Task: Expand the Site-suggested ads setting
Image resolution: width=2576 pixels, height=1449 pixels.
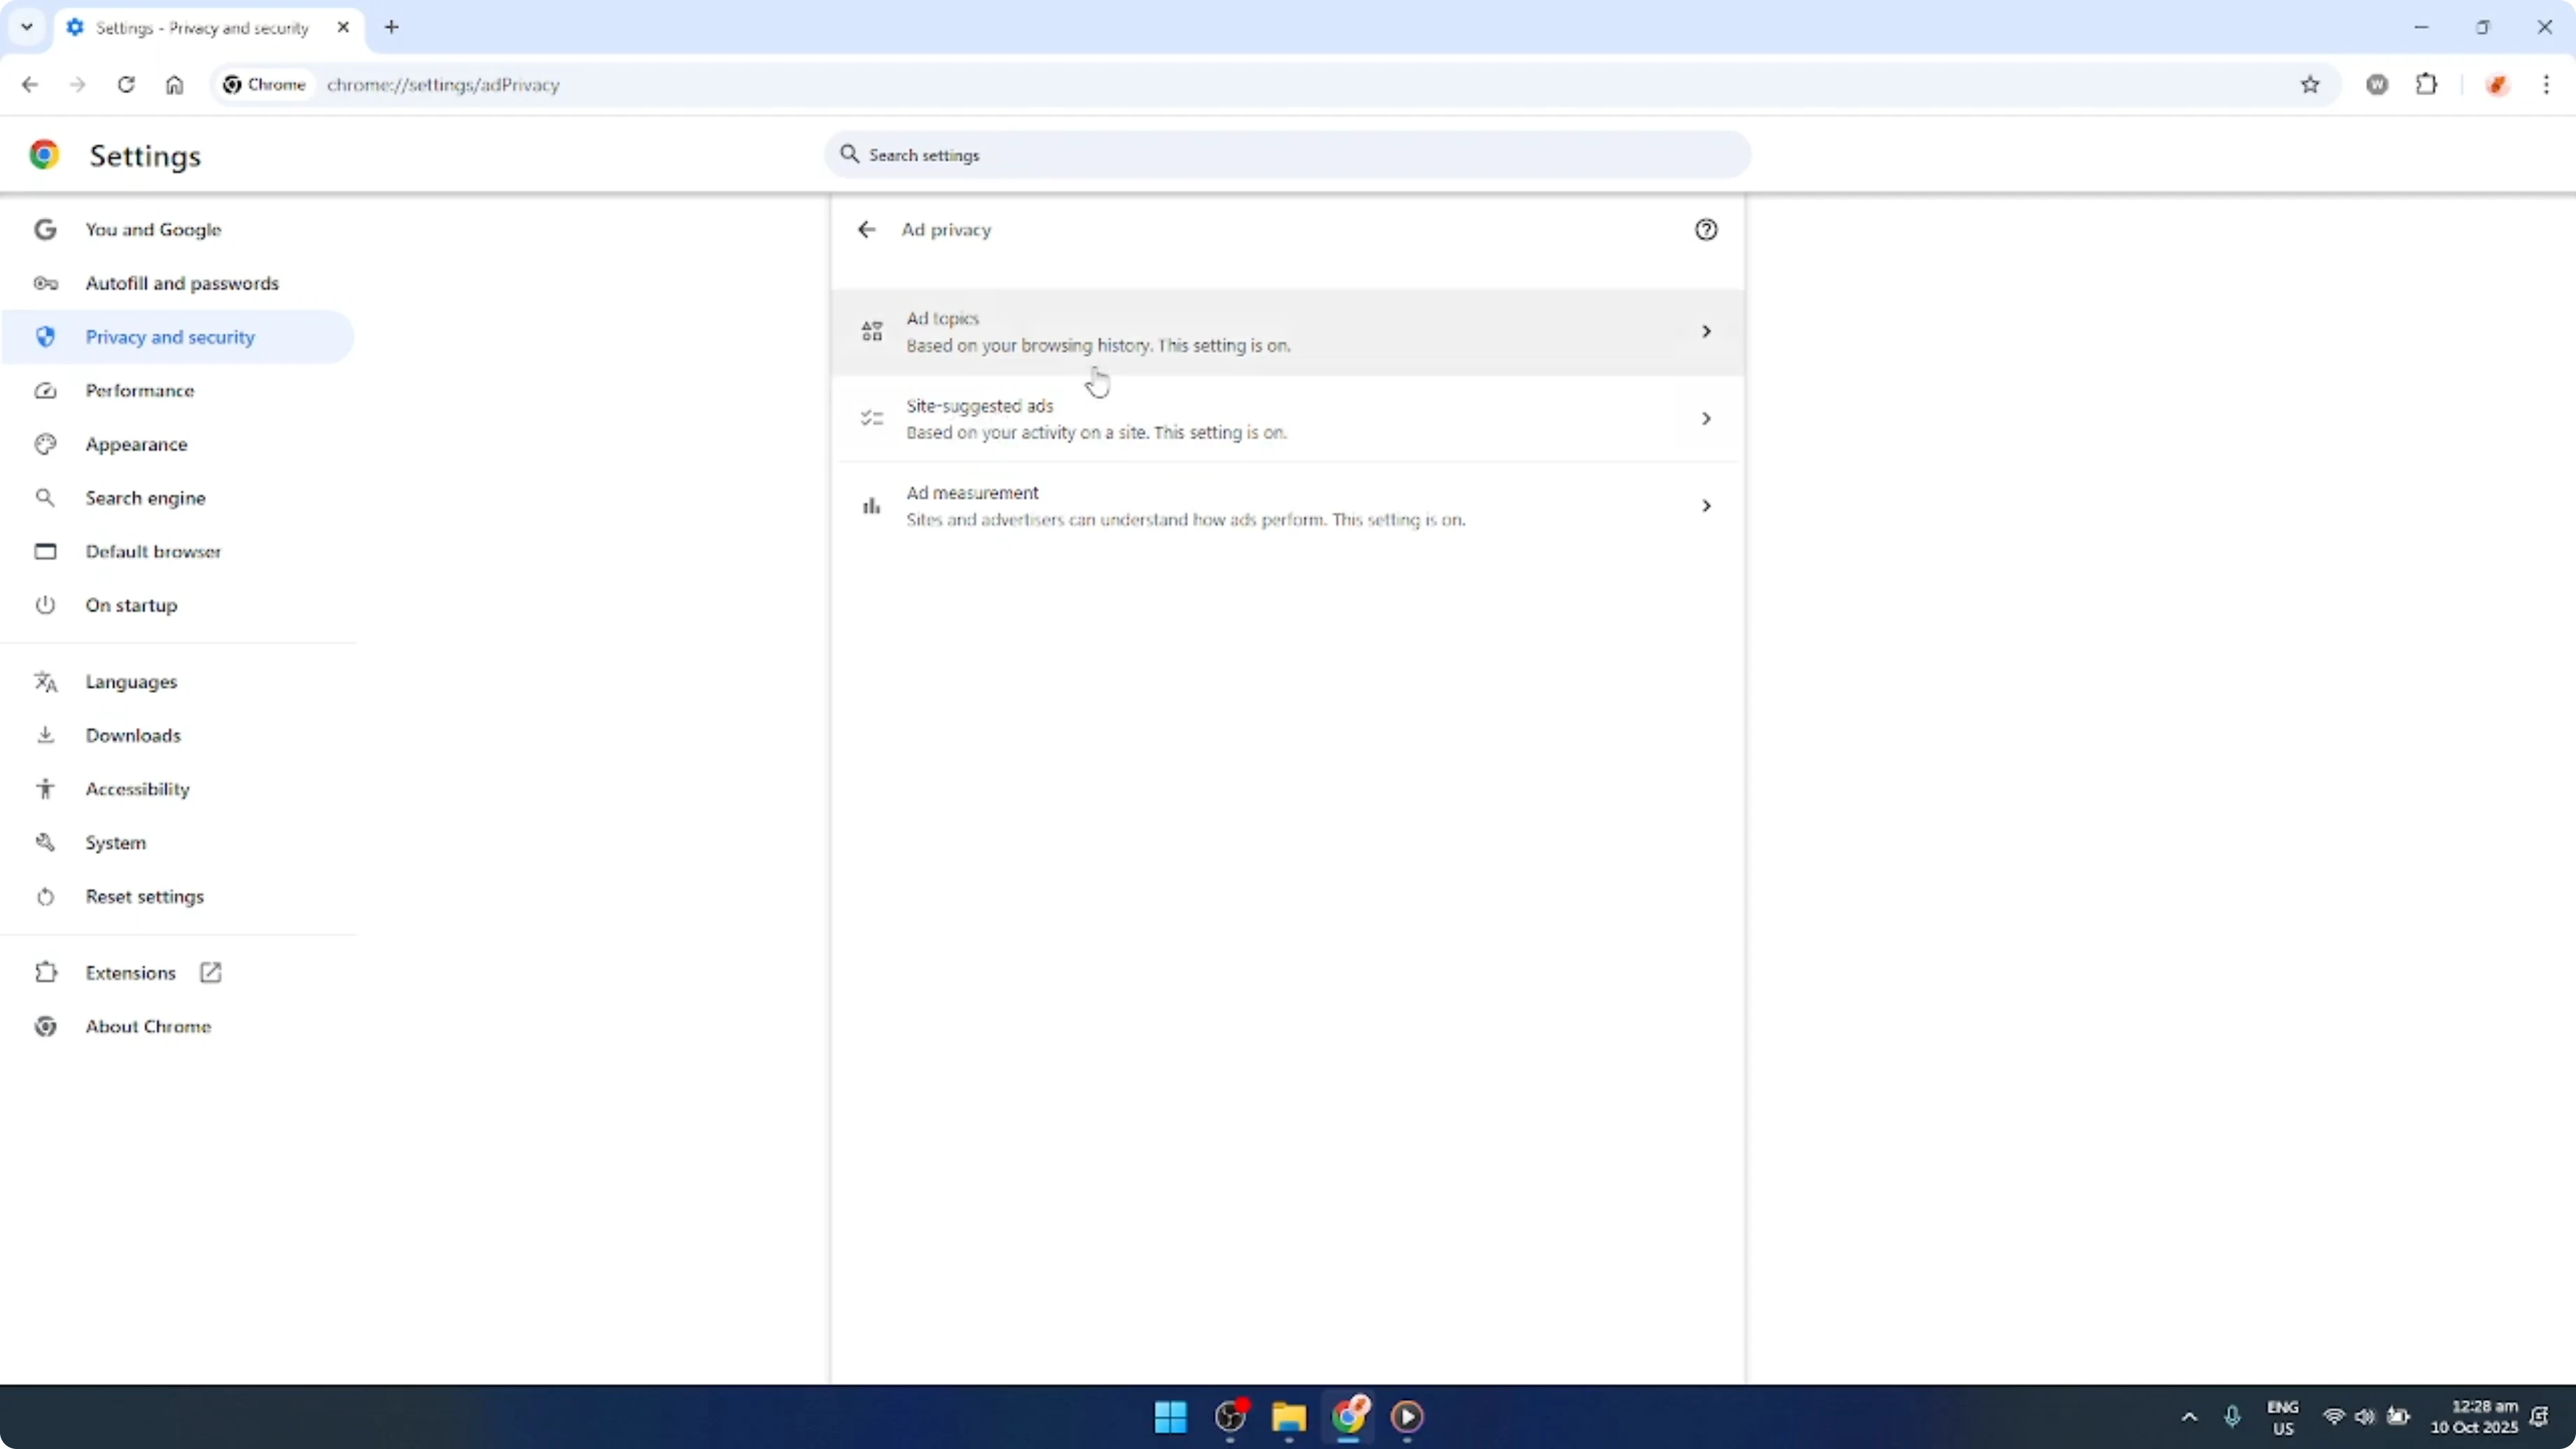Action: pyautogui.click(x=1286, y=418)
